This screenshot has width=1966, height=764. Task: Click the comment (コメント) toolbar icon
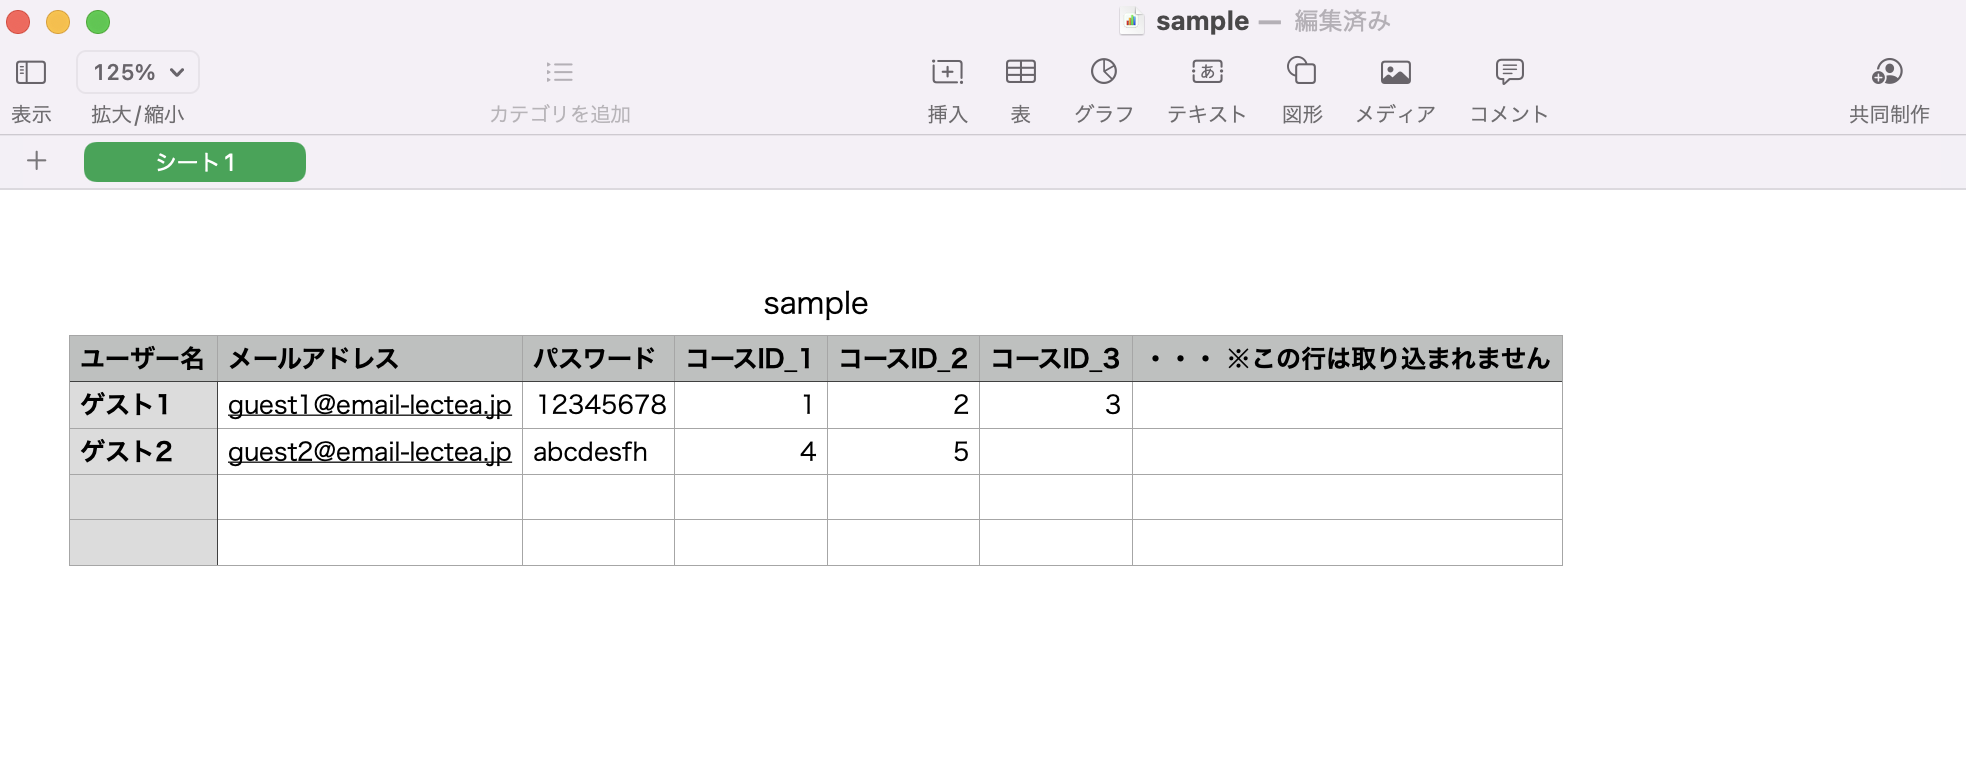point(1509,72)
